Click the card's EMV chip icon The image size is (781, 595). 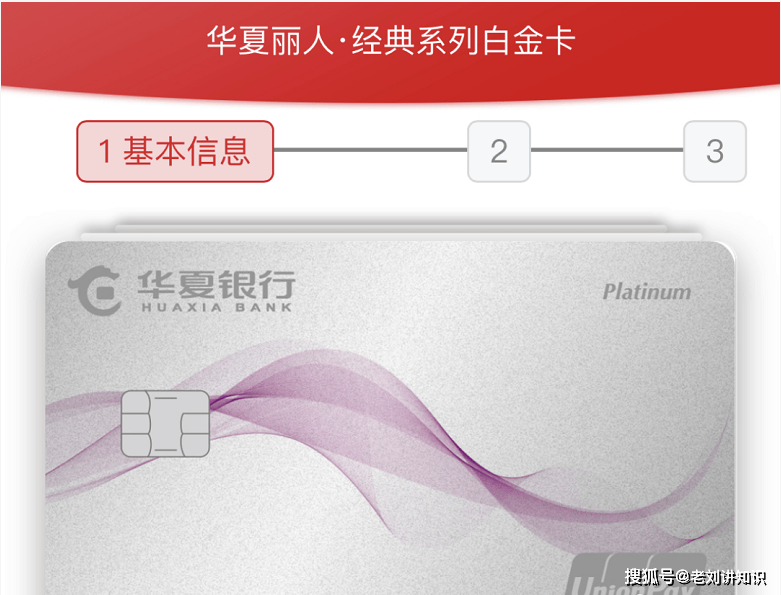(165, 424)
